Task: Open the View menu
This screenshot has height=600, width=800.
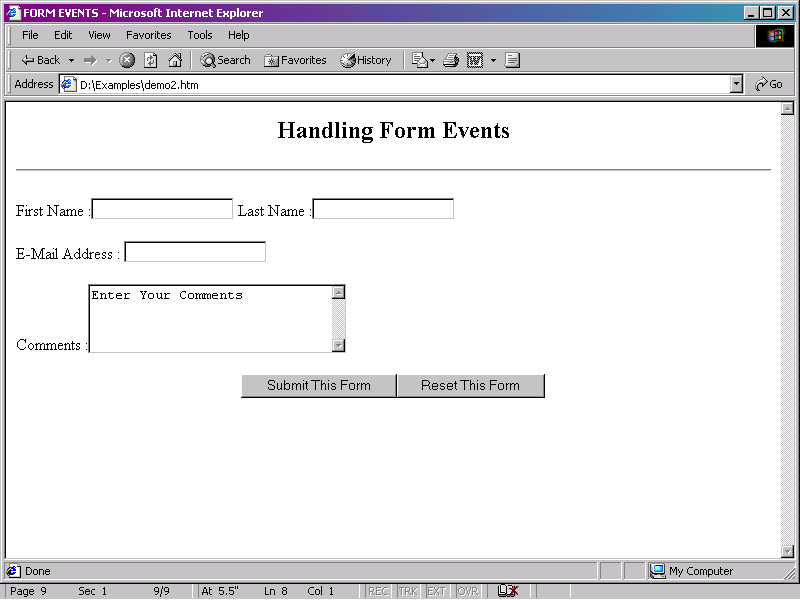Action: [99, 35]
